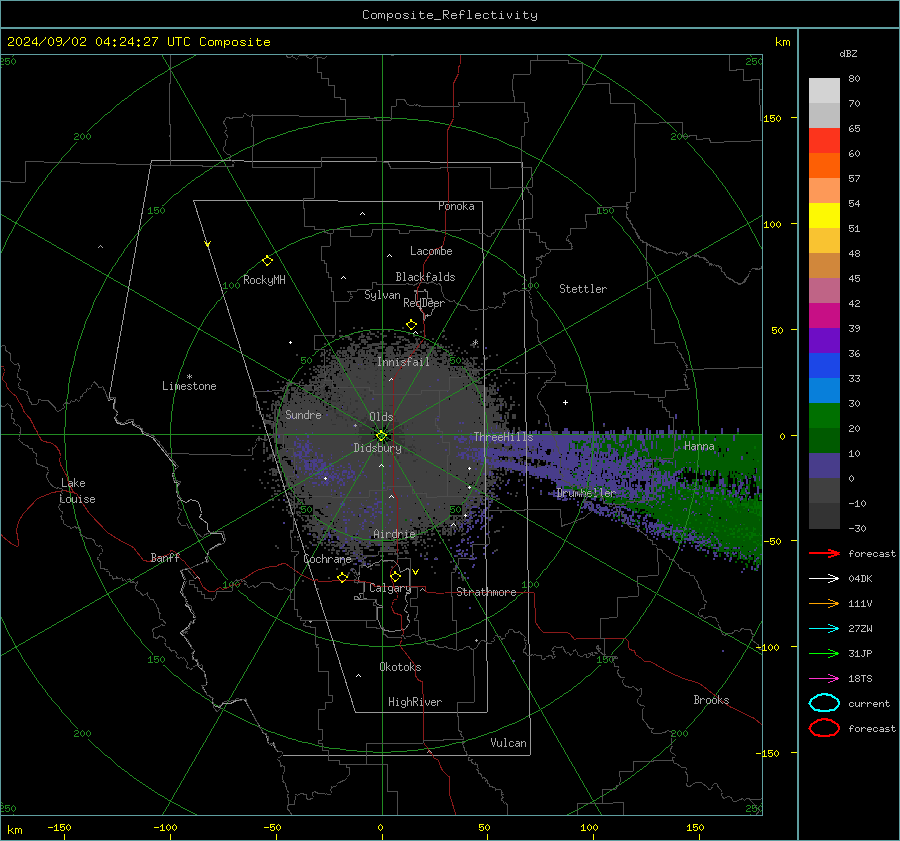900x841 pixels.
Task: Click the Lake Louise label
Action: click(77, 491)
